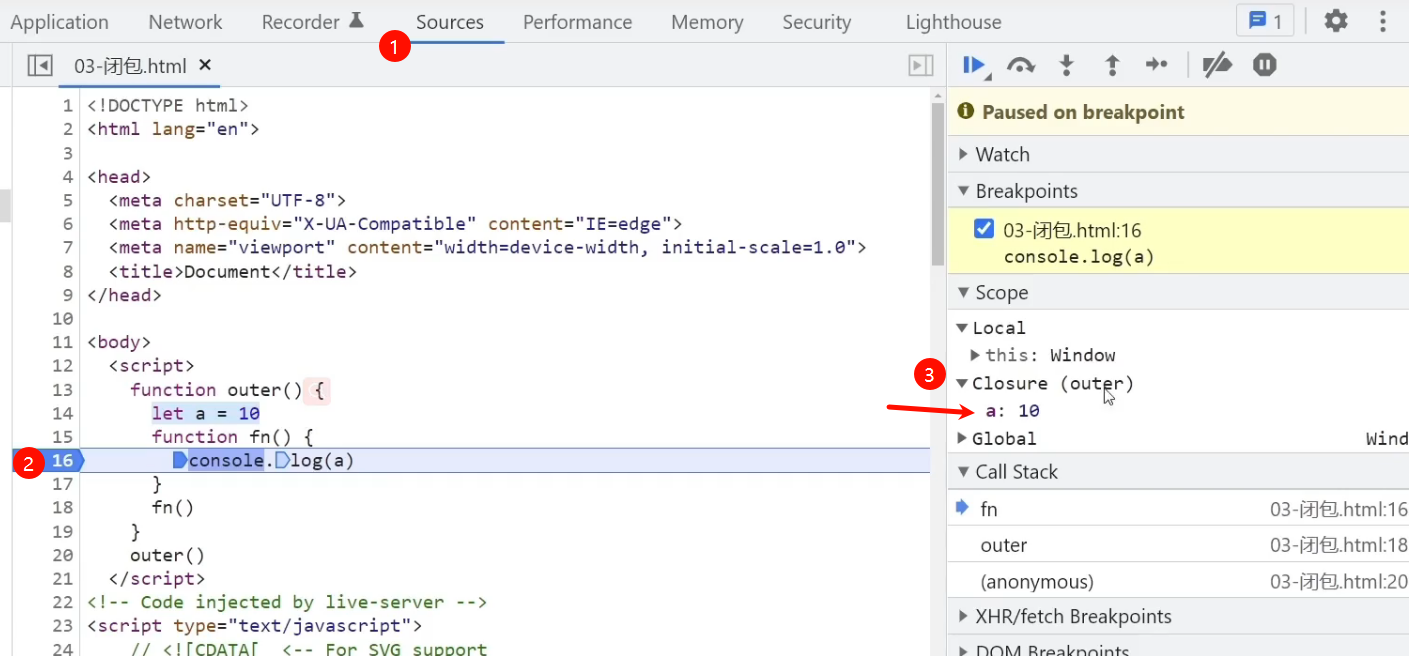
Task: Open 03-闭包.html:18 source link
Action: point(1339,545)
